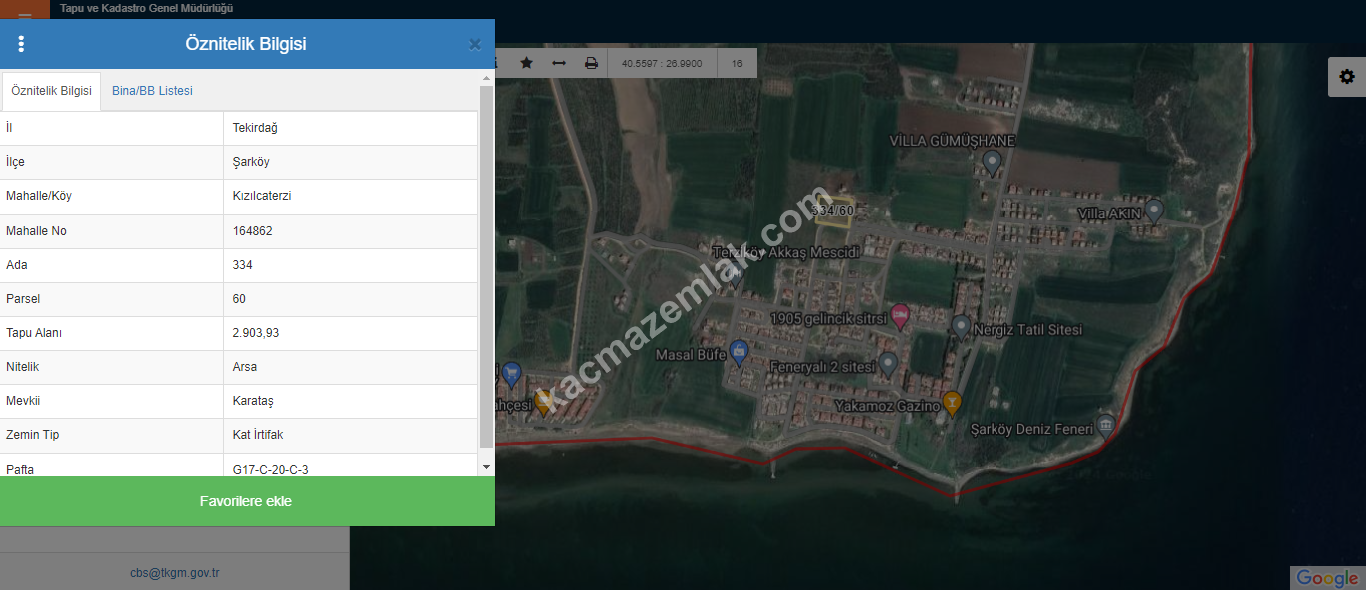Click the scrollbar down arrow in panel
The height and width of the screenshot is (590, 1366).
click(486, 467)
